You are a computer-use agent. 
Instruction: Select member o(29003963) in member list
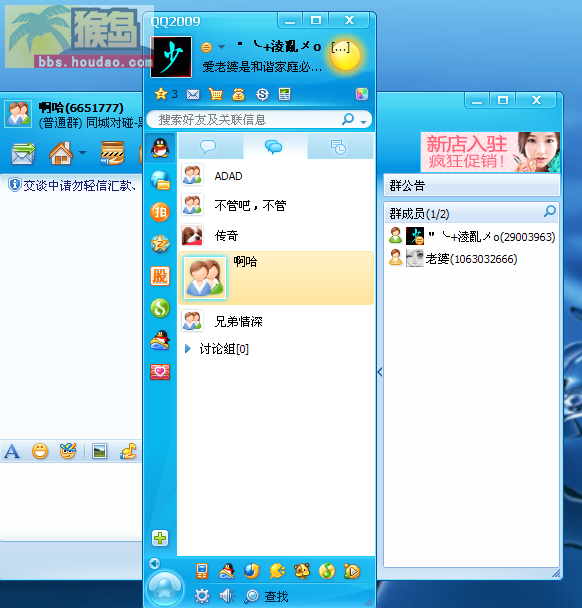(x=471, y=236)
